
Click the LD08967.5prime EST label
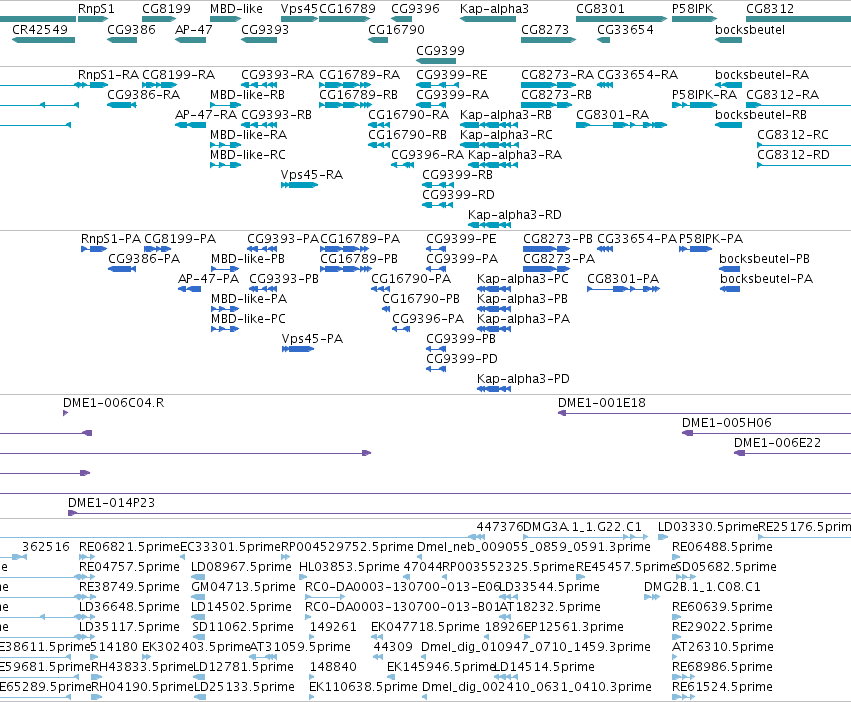point(241,566)
